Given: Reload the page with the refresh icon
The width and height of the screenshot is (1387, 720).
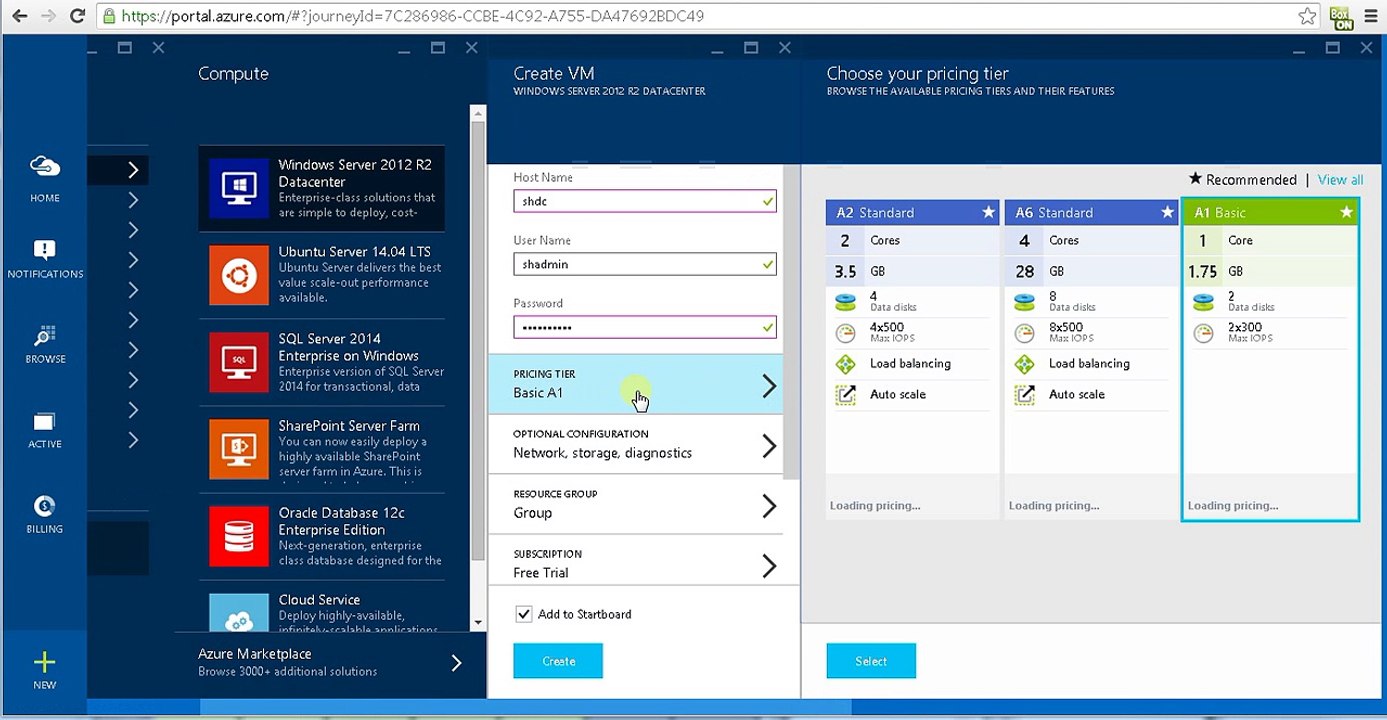Looking at the screenshot, I should 78,17.
